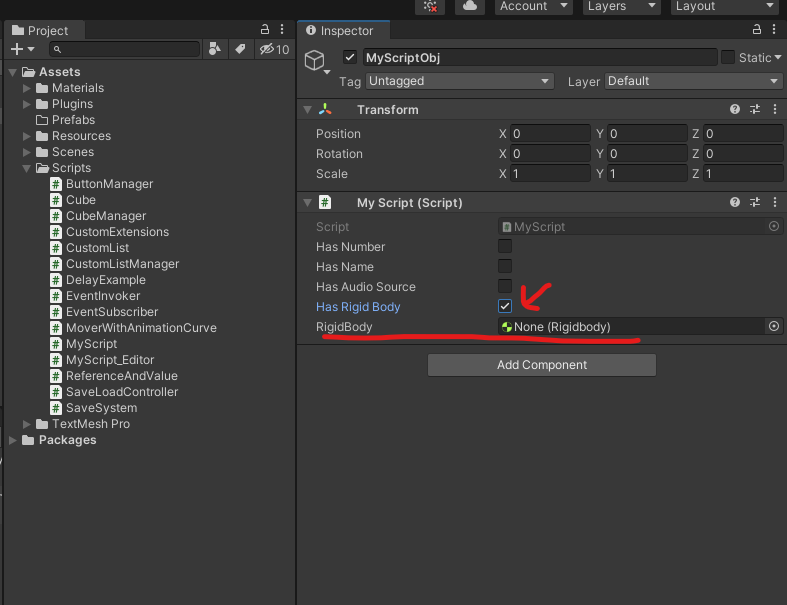Toggle the Static checkbox
Viewport: 787px width, 605px height.
coord(728,57)
